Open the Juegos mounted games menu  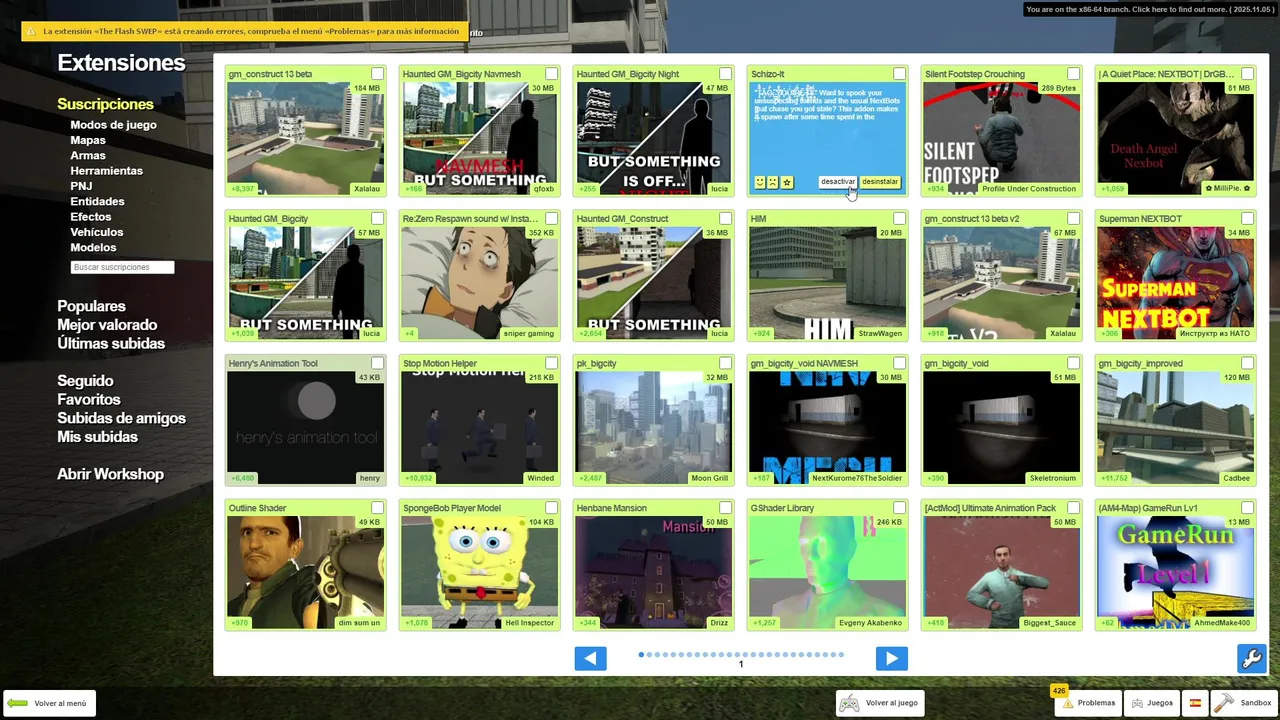point(1152,703)
